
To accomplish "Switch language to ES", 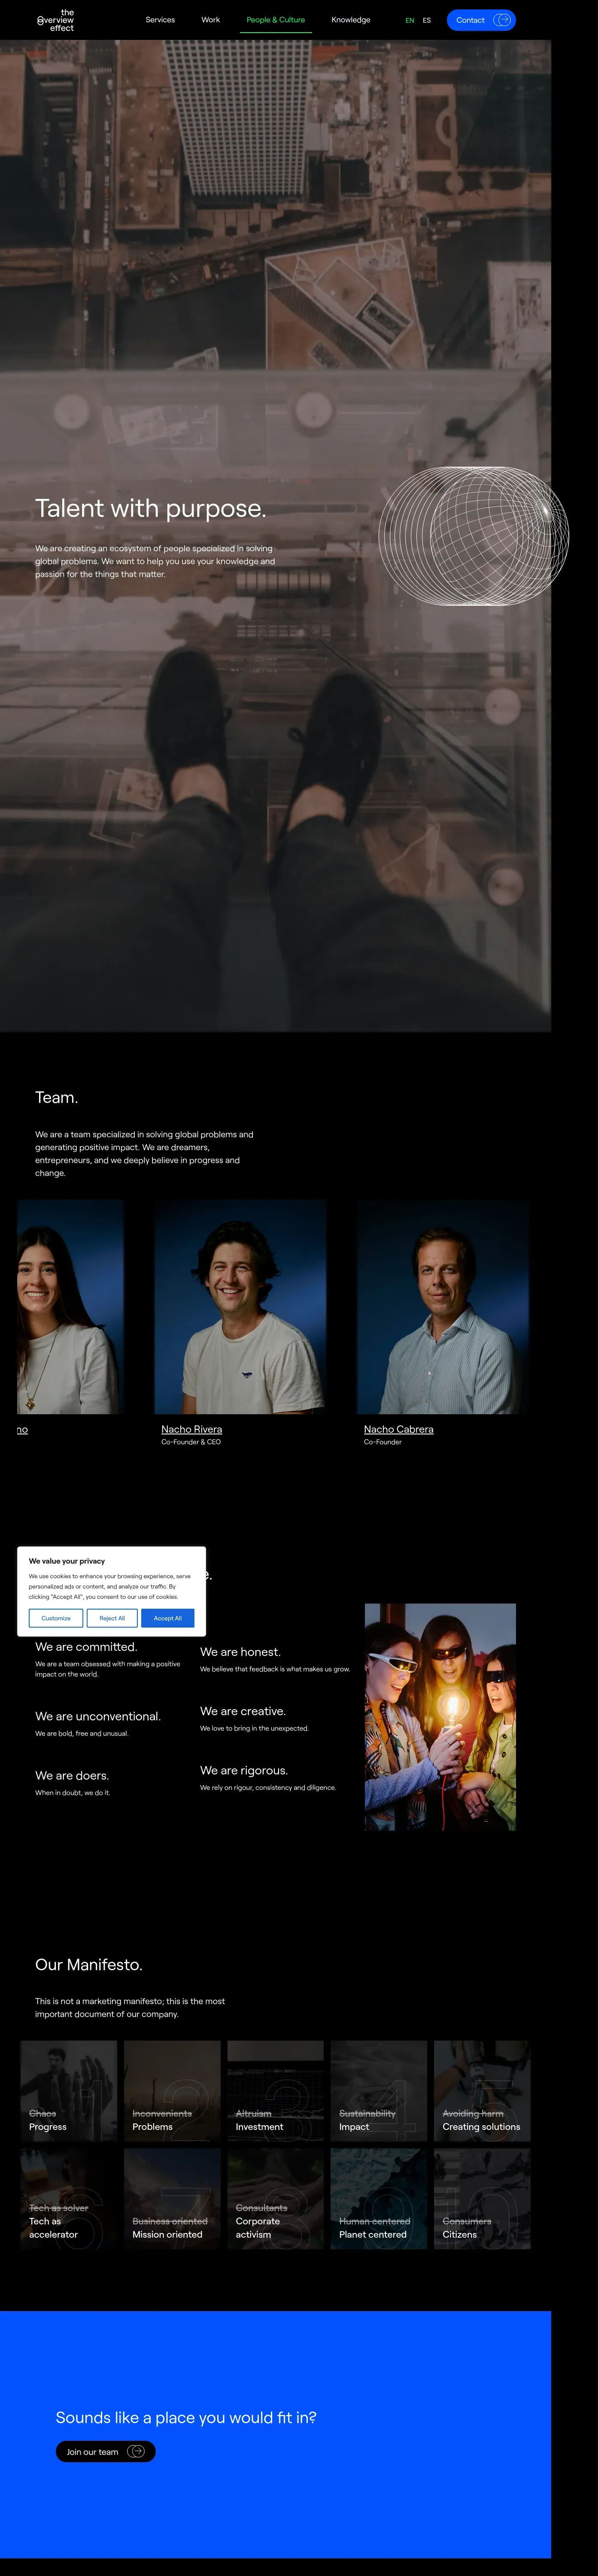I will pyautogui.click(x=427, y=20).
